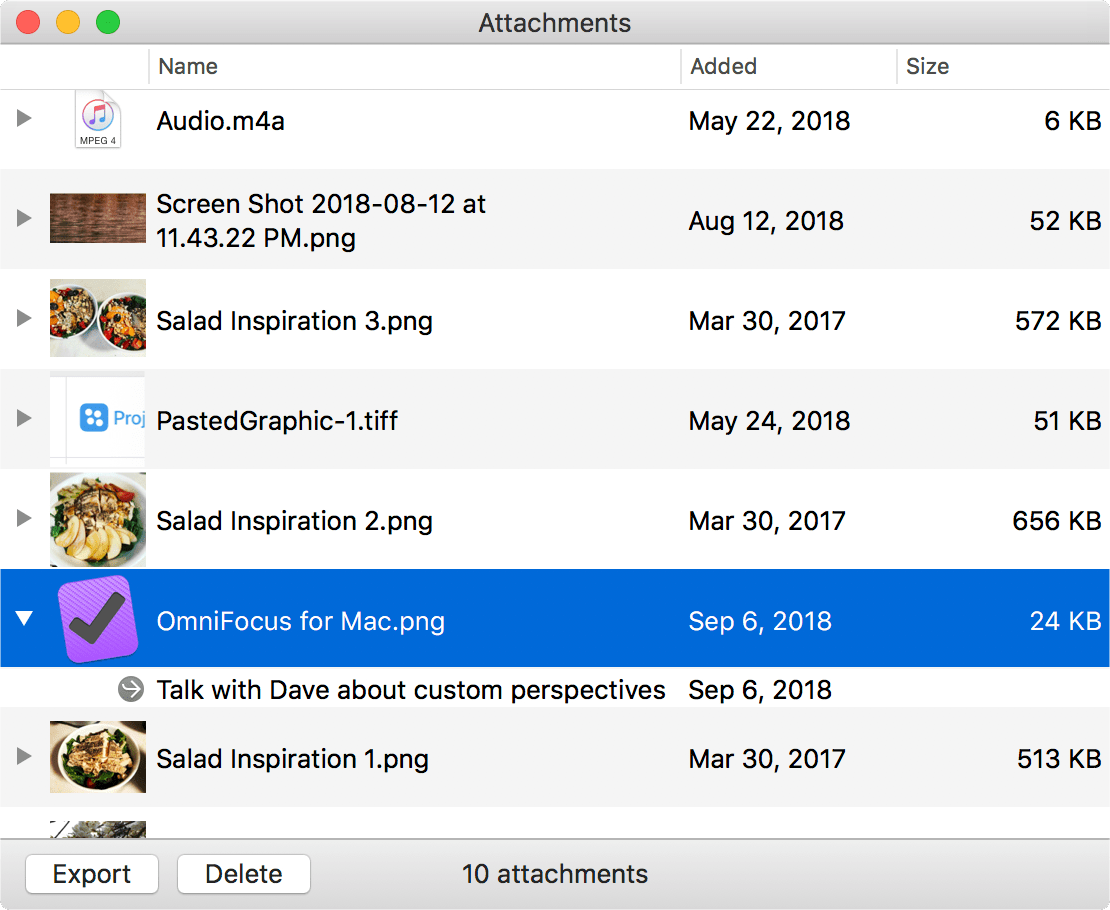
Task: Select the PastedGraphic-1.tiff name
Action: pyautogui.click(x=277, y=421)
